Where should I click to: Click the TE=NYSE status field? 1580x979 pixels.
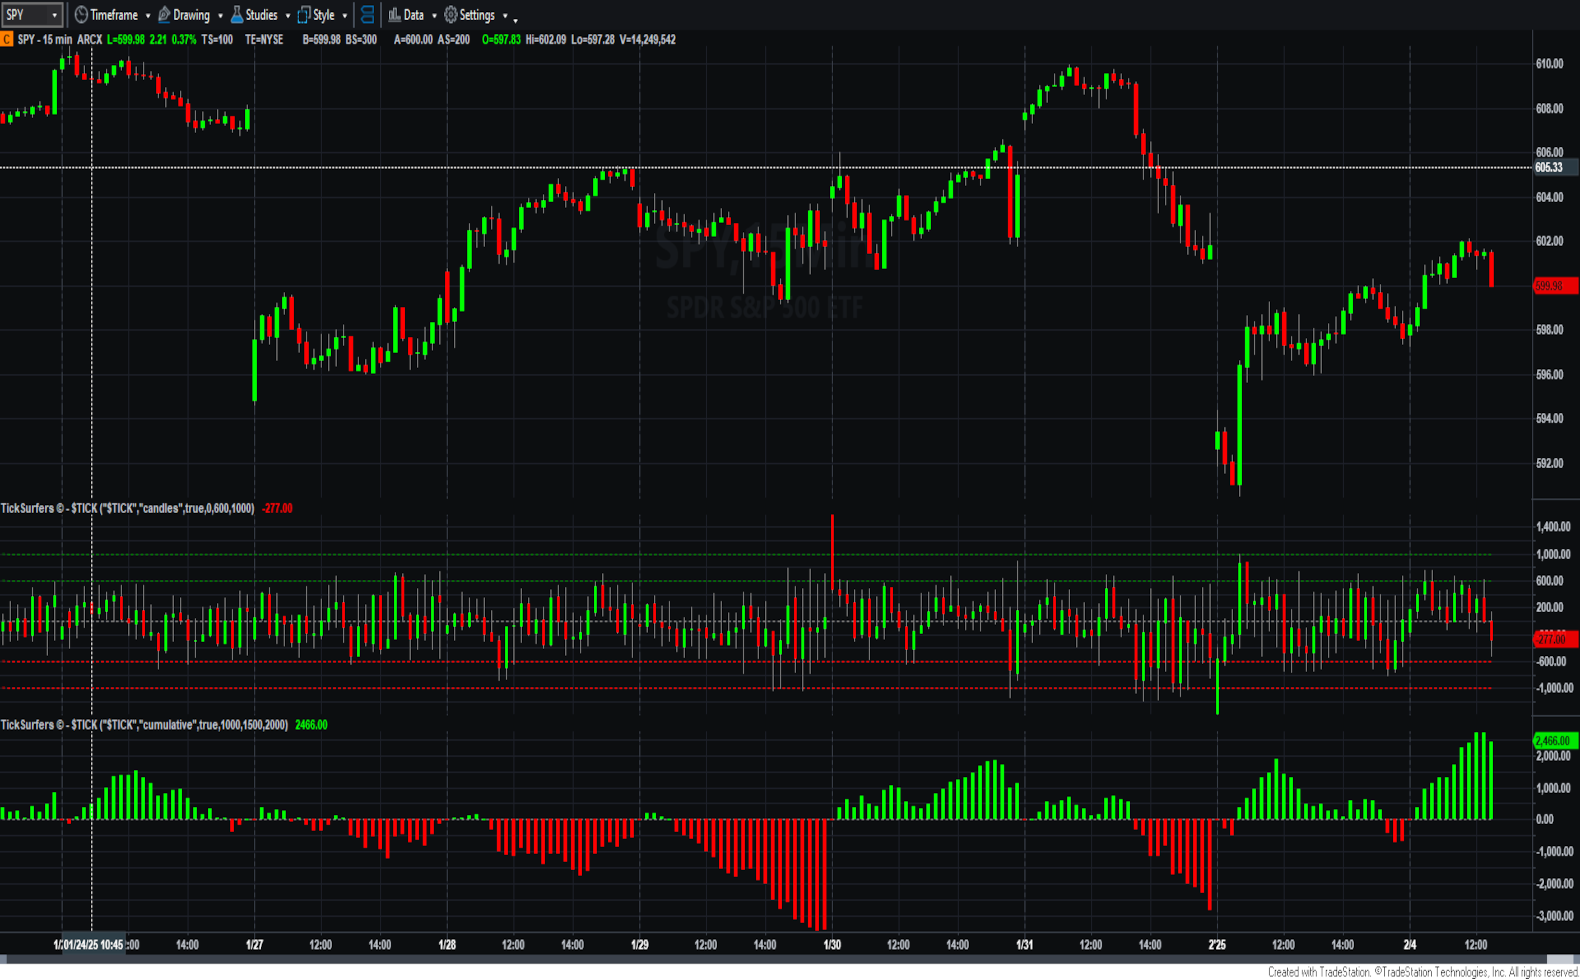click(264, 40)
